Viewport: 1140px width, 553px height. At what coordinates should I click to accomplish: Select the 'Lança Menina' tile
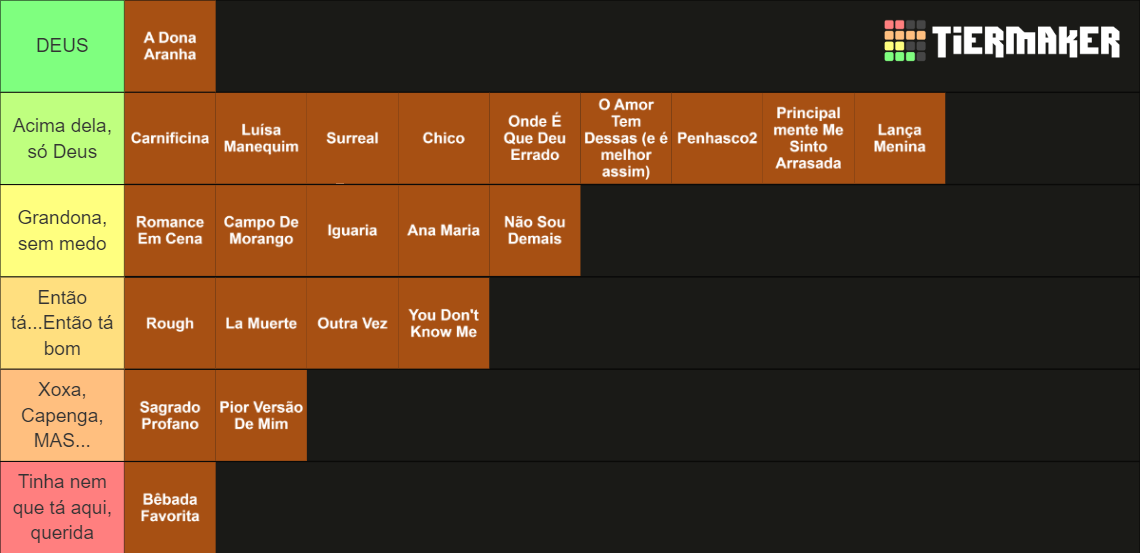[x=899, y=138]
